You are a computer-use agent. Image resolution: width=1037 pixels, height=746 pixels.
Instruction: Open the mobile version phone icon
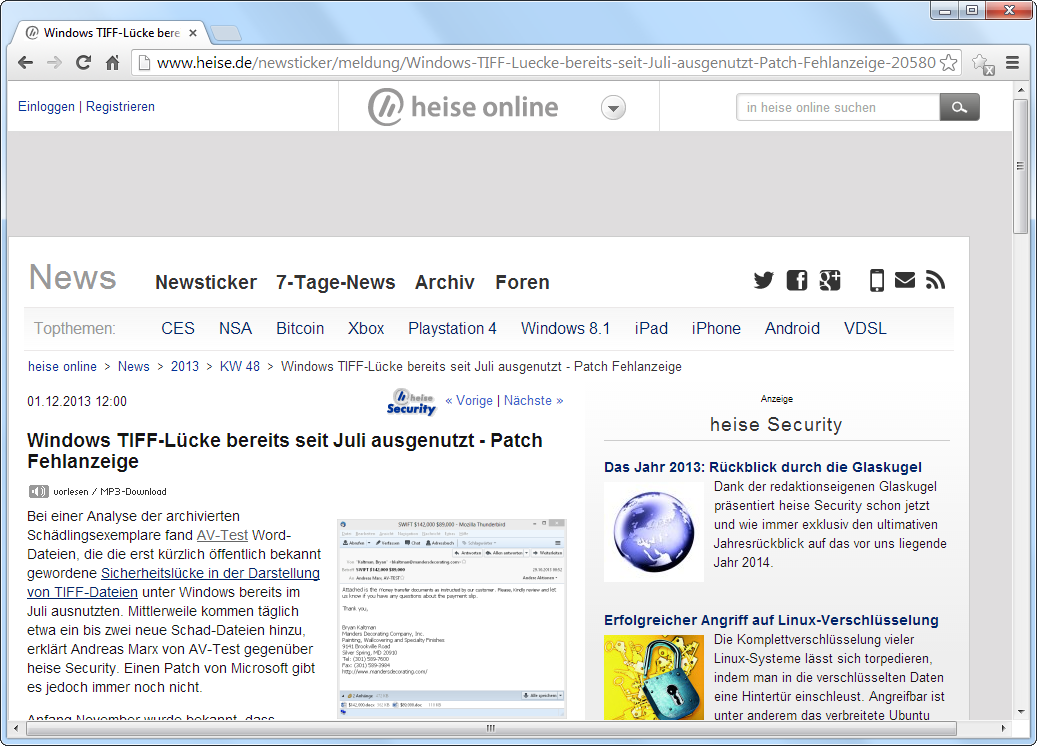(876, 281)
